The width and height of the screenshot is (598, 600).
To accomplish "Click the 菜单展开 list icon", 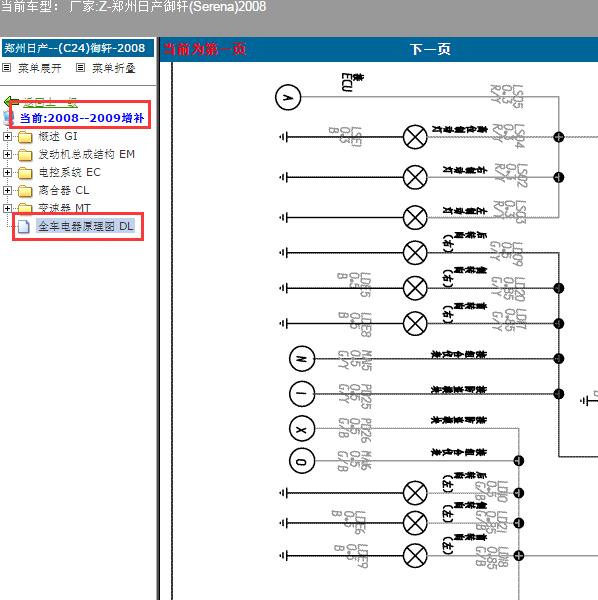I will point(7,68).
